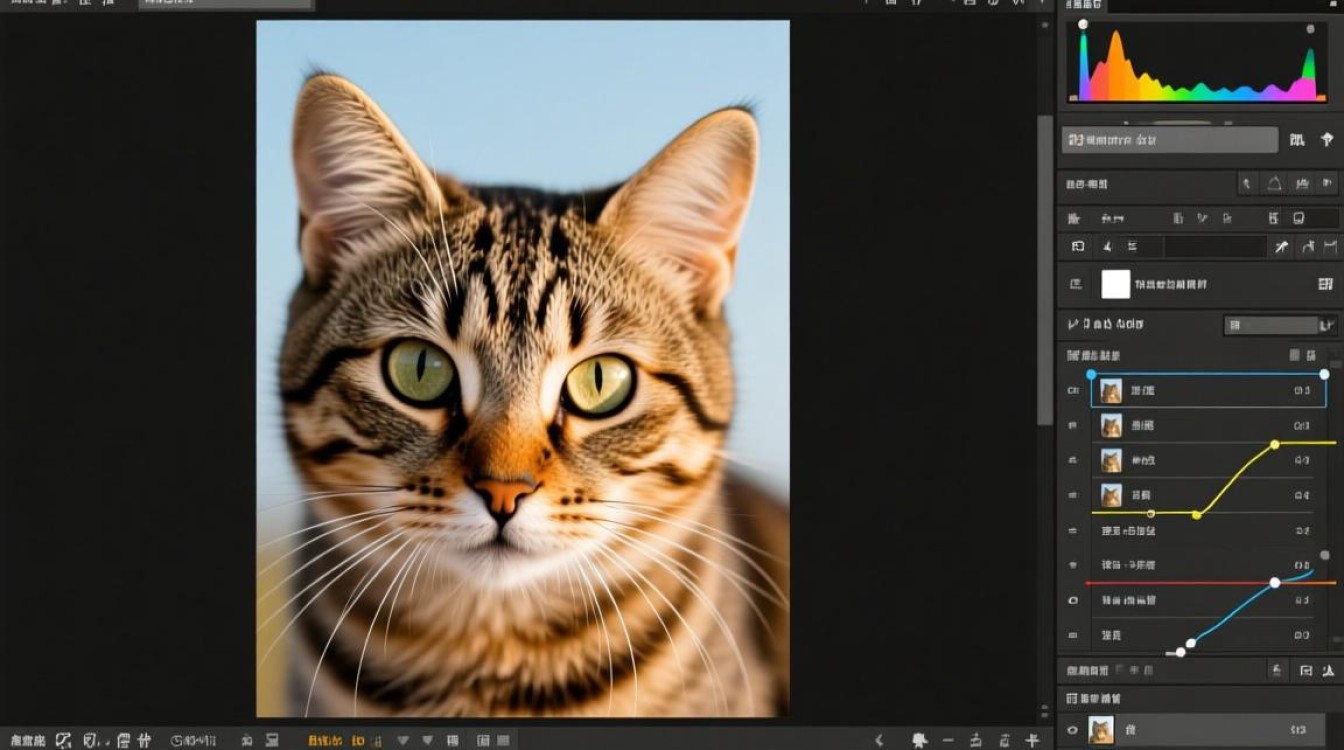Click the upper yellow curve control point
This screenshot has width=1344, height=750.
click(x=1275, y=444)
